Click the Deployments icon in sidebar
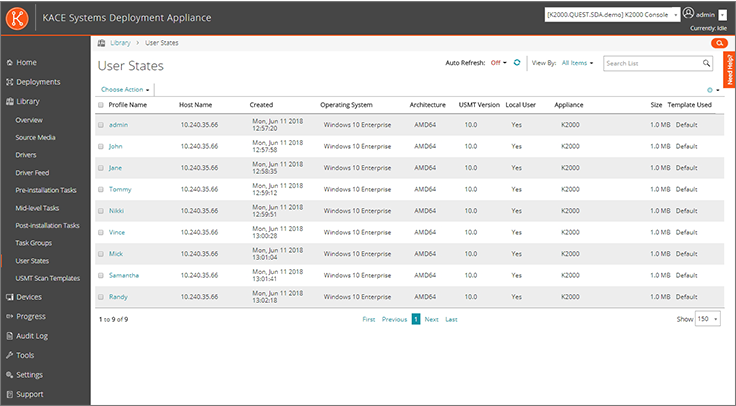 (x=9, y=82)
